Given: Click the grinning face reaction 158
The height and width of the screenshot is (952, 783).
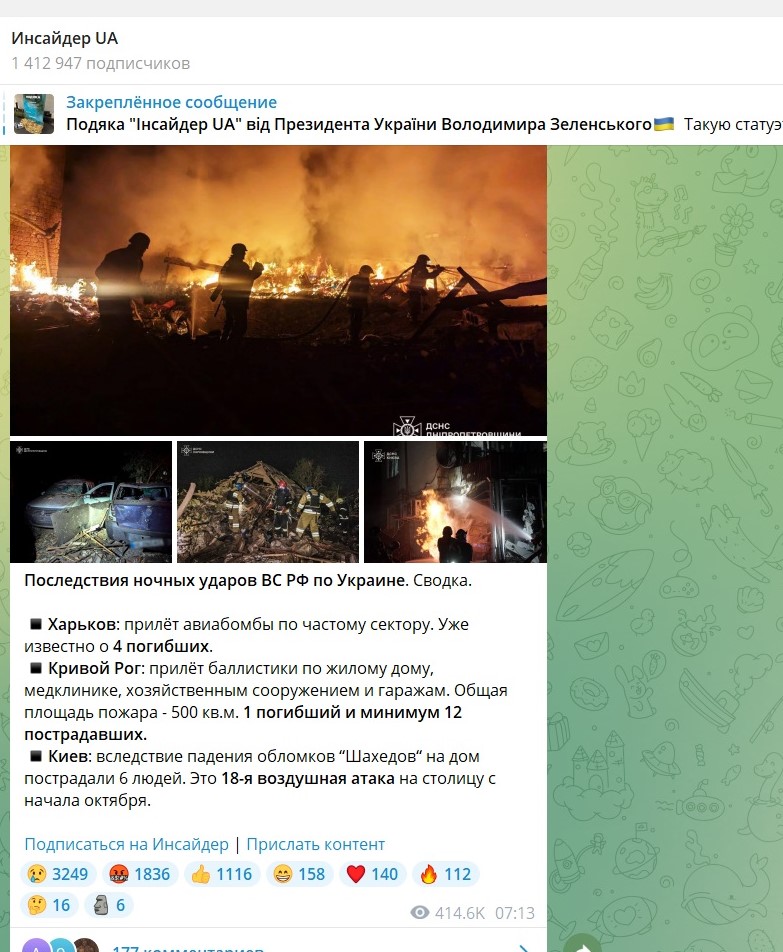Looking at the screenshot, I should coord(300,874).
